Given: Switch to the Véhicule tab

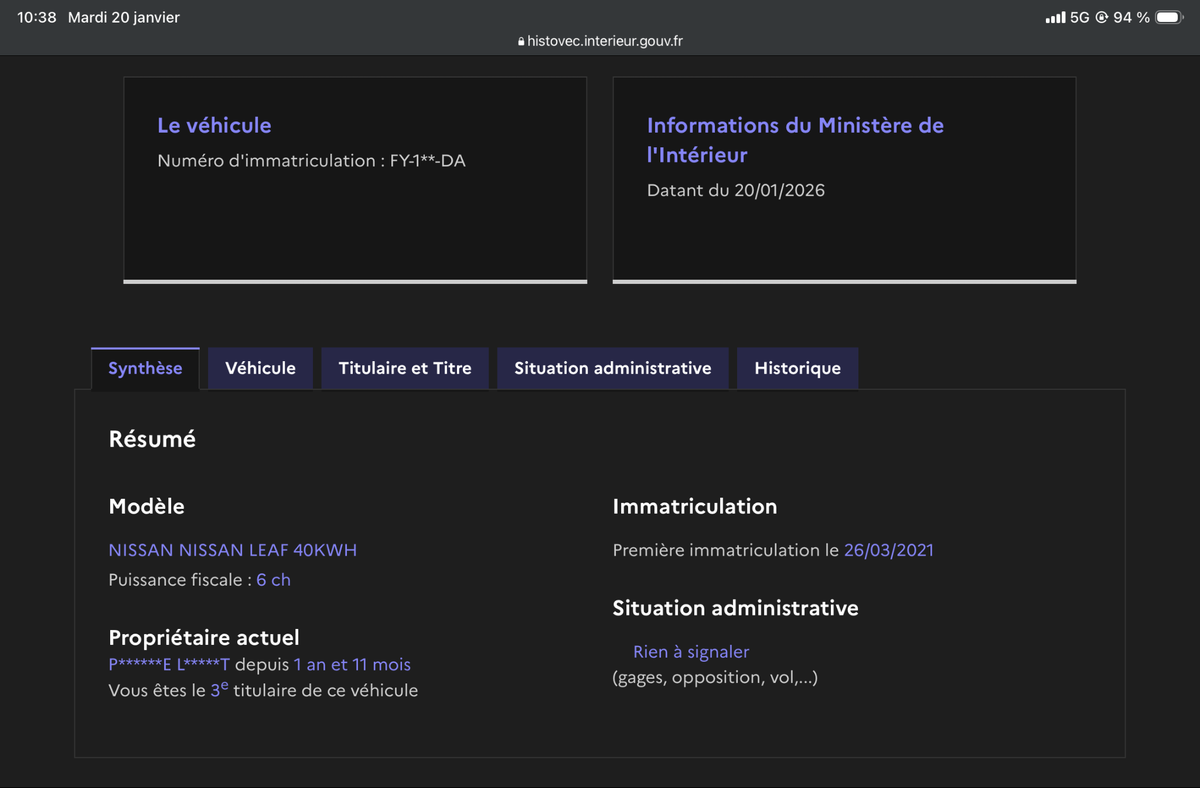Looking at the screenshot, I should tap(260, 368).
